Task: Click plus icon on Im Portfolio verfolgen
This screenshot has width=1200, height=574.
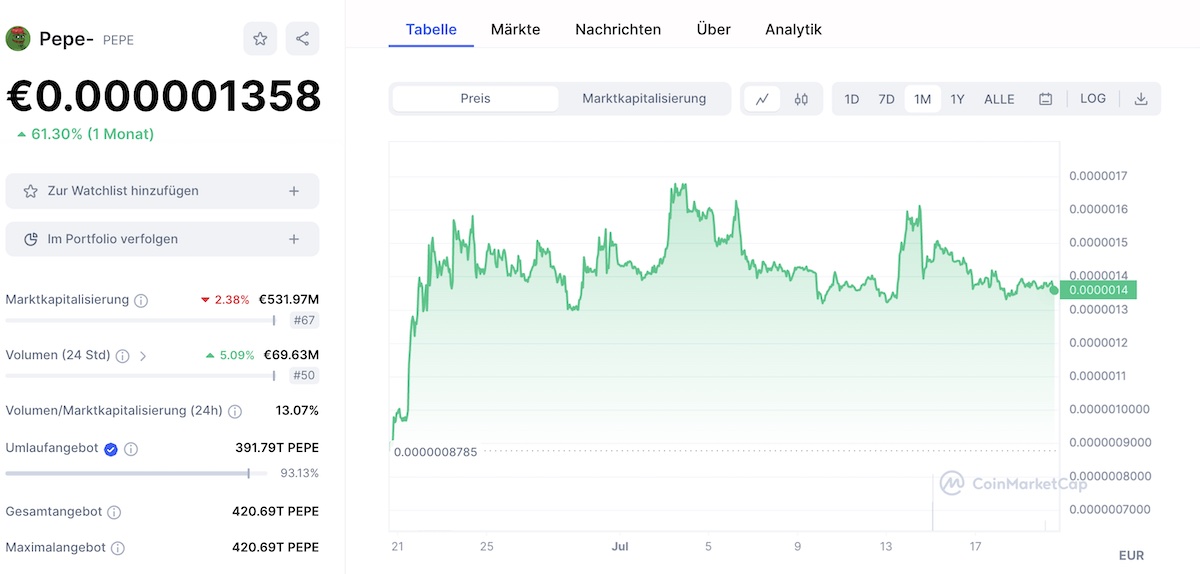Action: tap(294, 239)
